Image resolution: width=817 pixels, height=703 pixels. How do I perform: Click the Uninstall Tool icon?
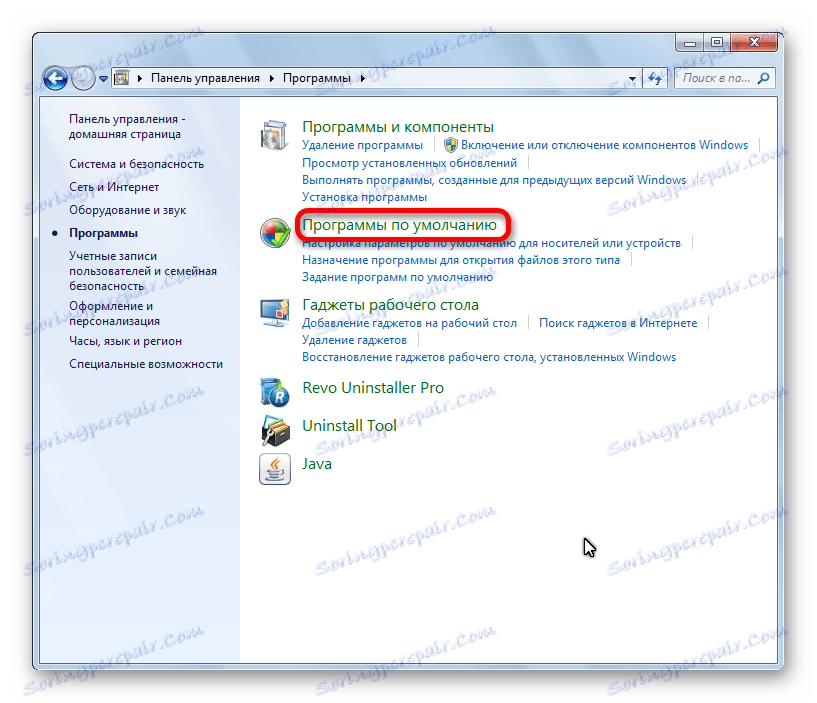[275, 430]
